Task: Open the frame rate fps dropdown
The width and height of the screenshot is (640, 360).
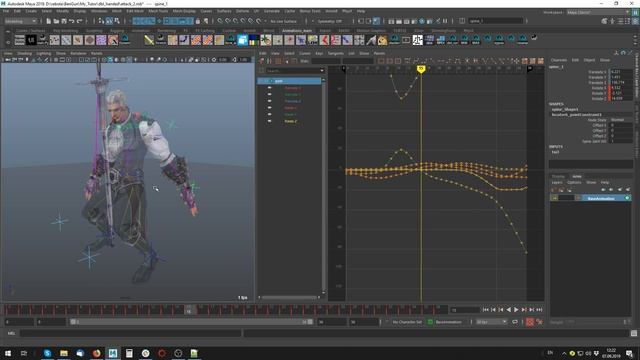Action: (x=491, y=322)
